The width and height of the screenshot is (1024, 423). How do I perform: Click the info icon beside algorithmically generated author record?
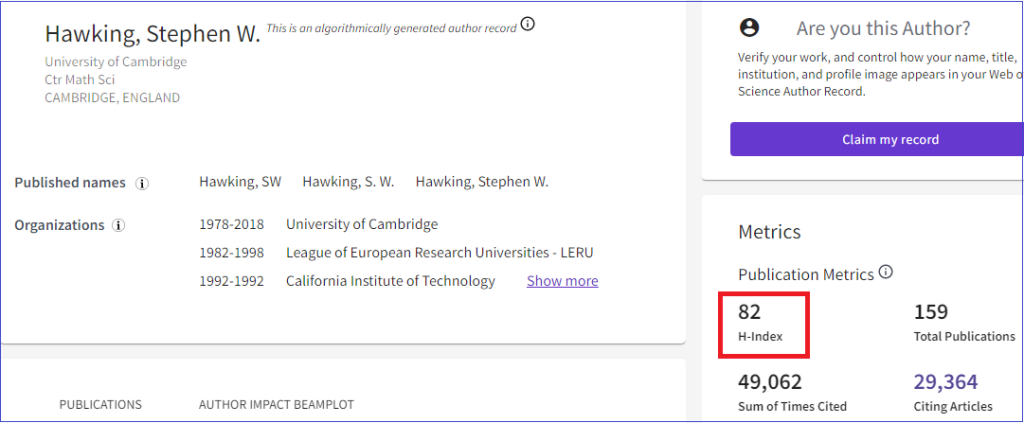[528, 25]
